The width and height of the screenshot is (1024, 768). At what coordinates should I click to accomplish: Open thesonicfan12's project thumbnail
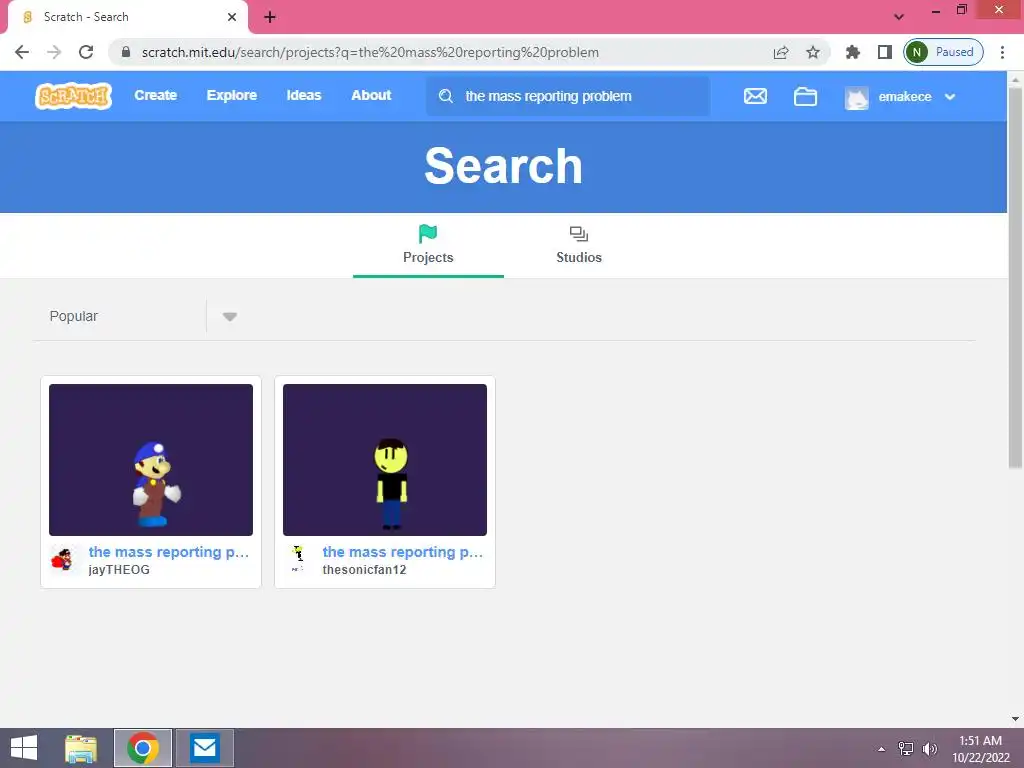[x=385, y=460]
